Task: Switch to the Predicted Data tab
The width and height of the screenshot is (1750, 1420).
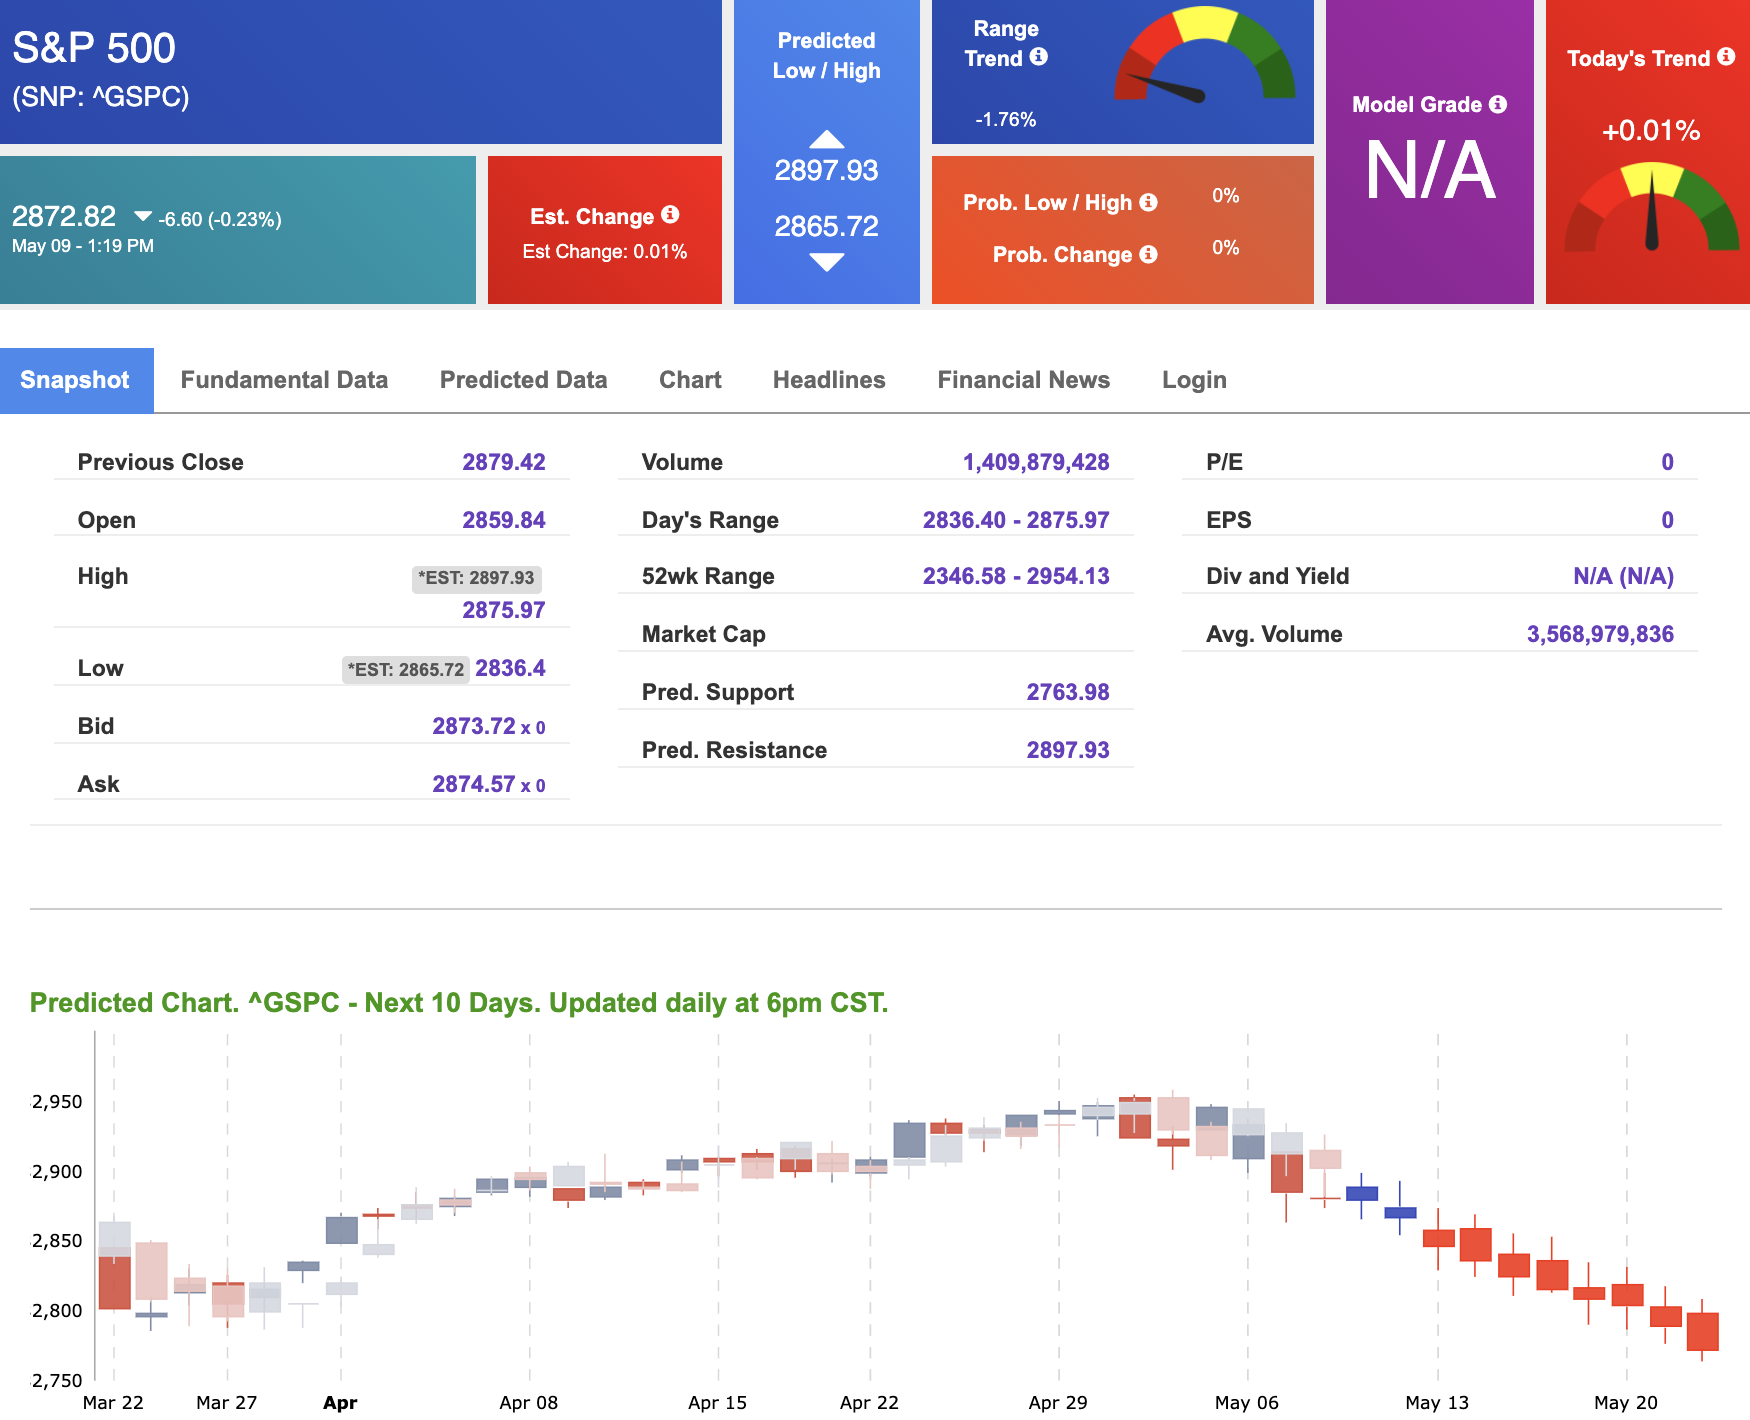Action: (523, 380)
